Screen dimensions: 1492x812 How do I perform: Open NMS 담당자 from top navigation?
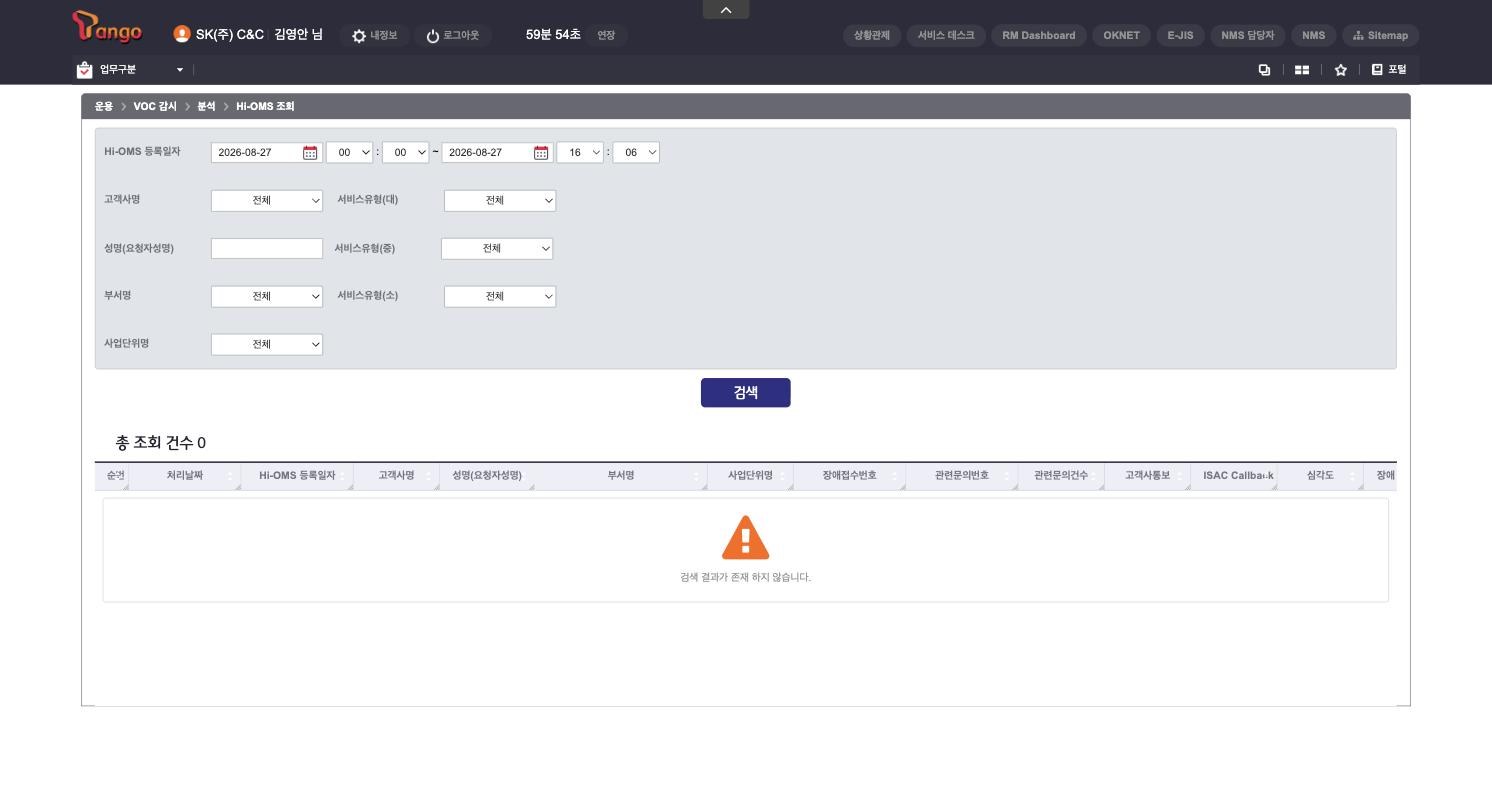pyautogui.click(x=1248, y=36)
